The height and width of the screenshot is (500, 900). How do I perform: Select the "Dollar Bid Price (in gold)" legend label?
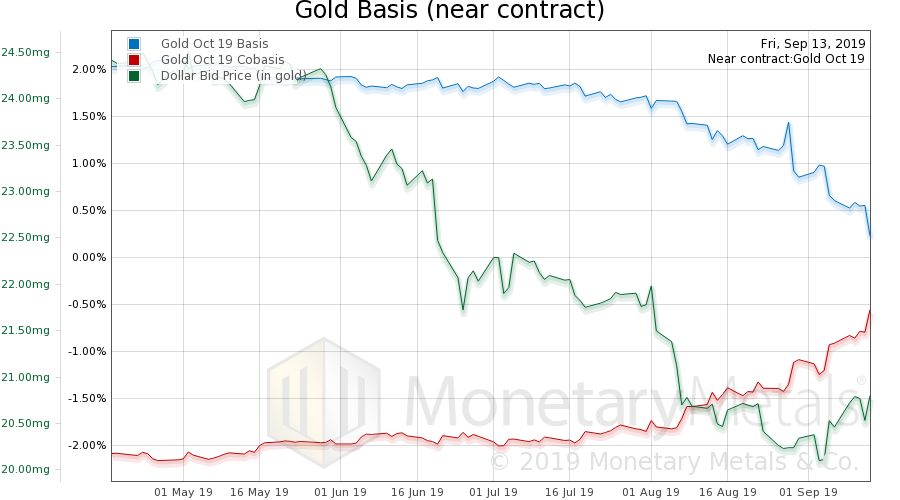pos(238,76)
